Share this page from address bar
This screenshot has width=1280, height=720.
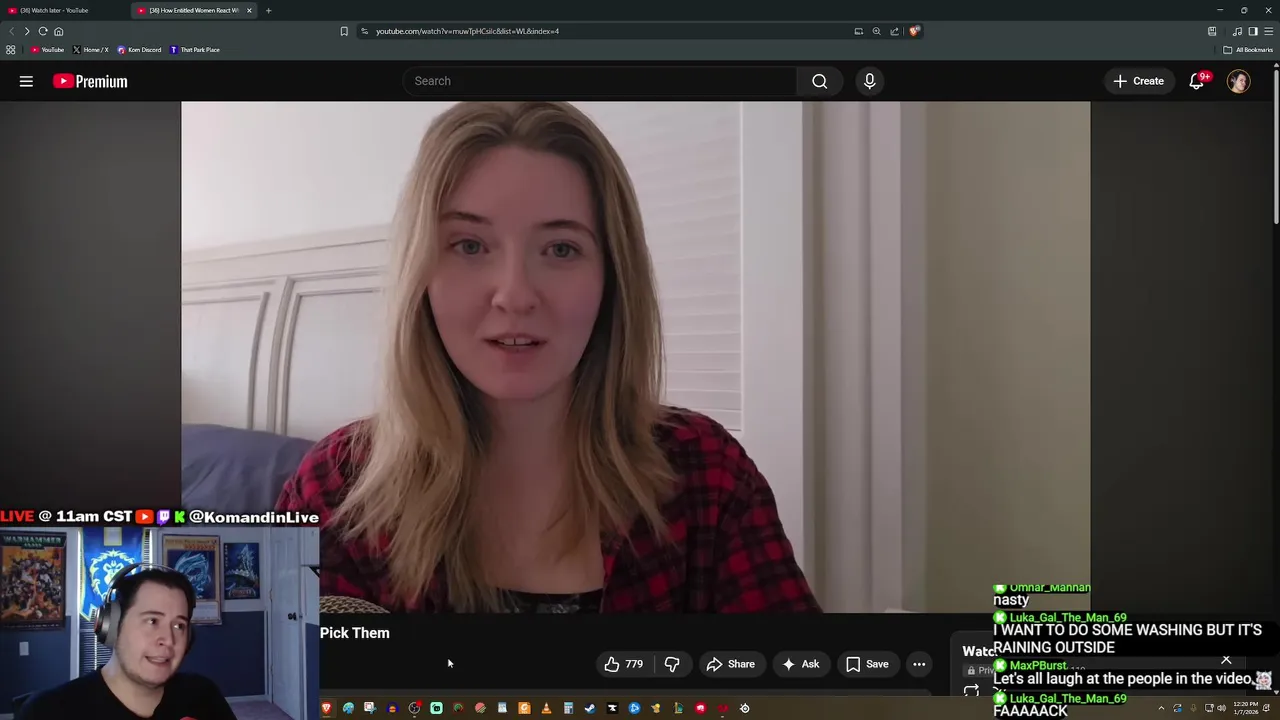[894, 31]
